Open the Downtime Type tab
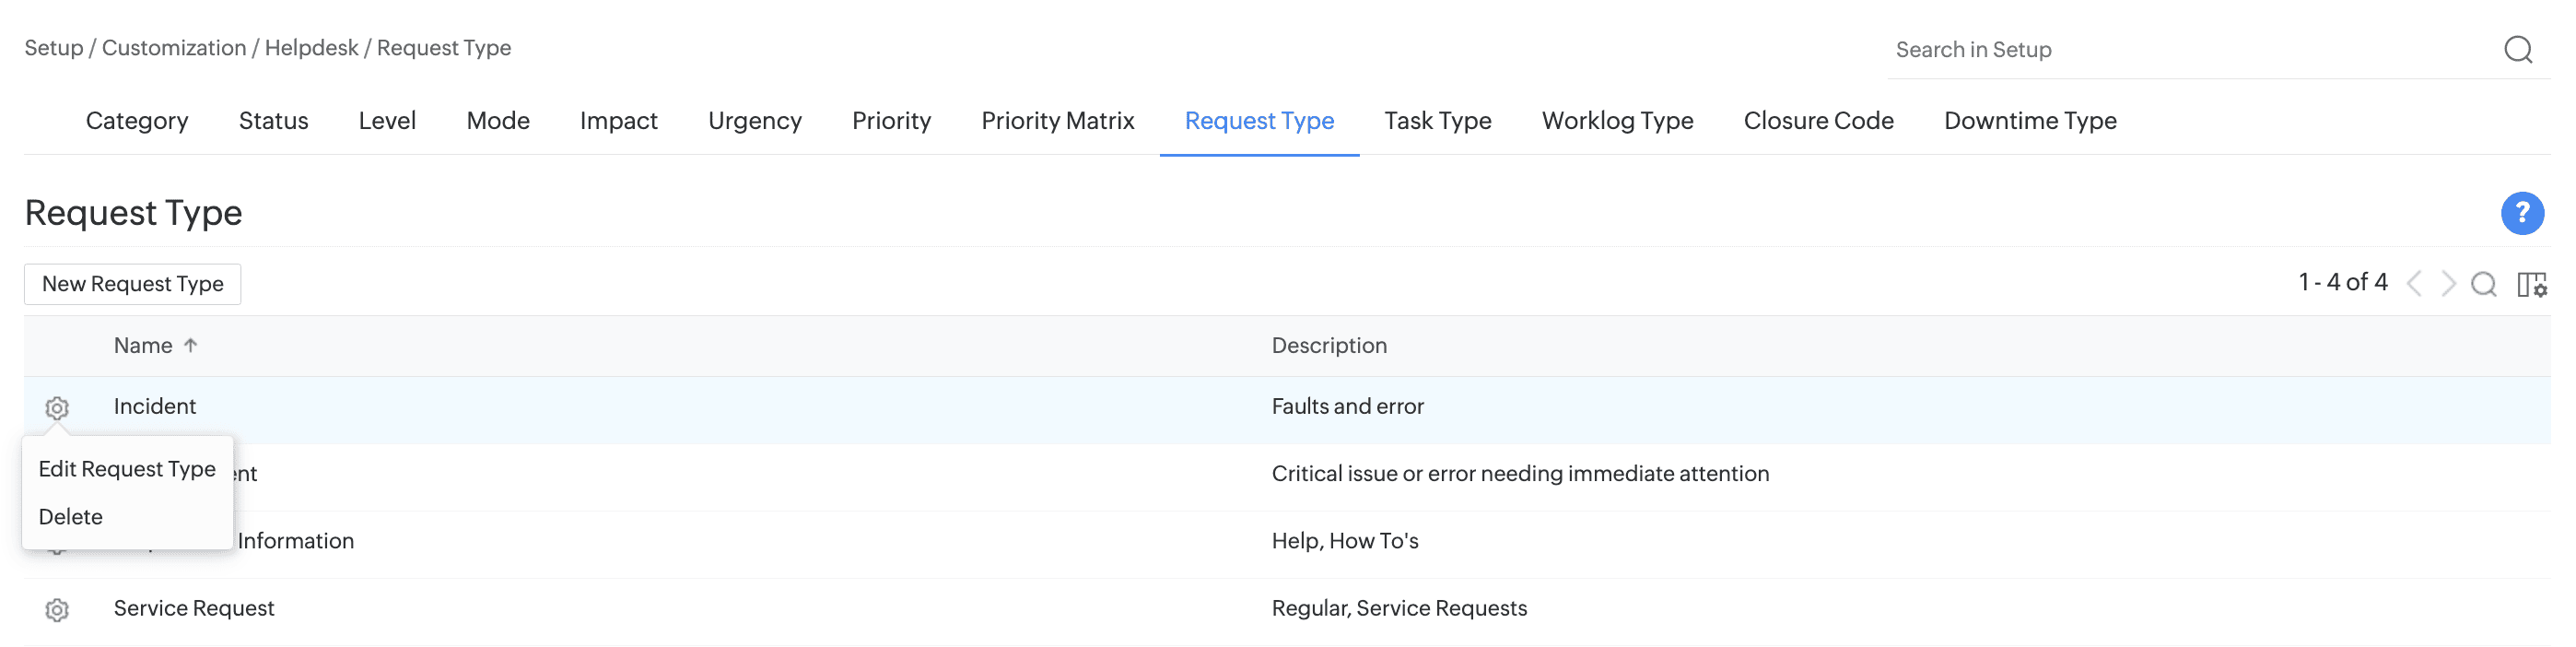Viewport: 2576px width, 647px height. (2029, 121)
